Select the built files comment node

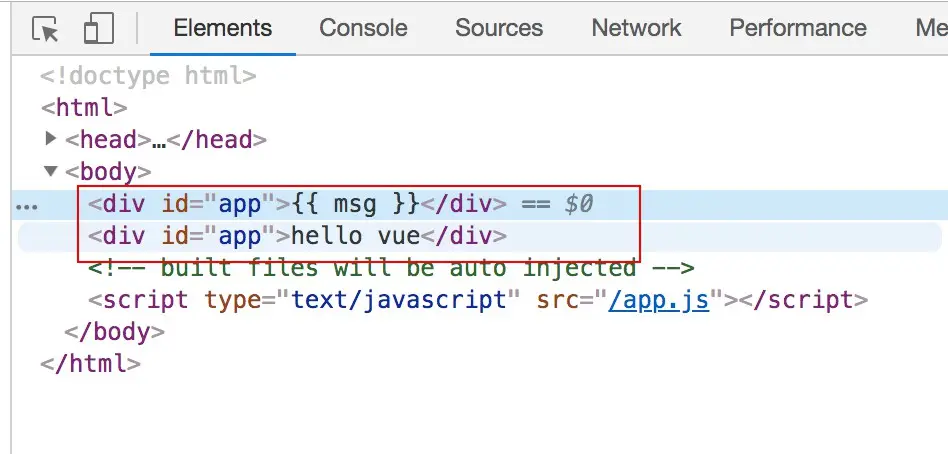click(391, 267)
